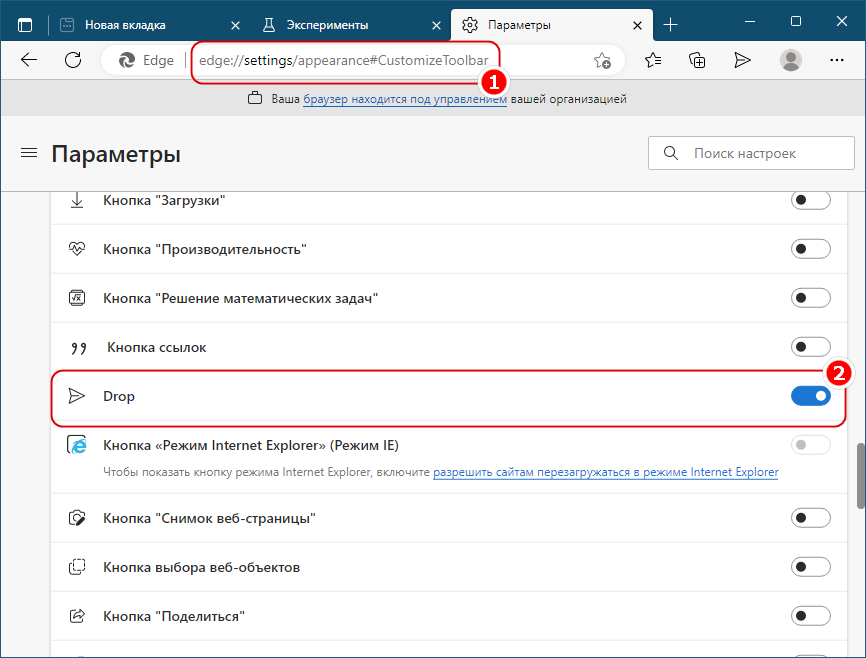866x658 pixels.
Task: Switch to the "Эксперименты" tab
Action: point(351,25)
